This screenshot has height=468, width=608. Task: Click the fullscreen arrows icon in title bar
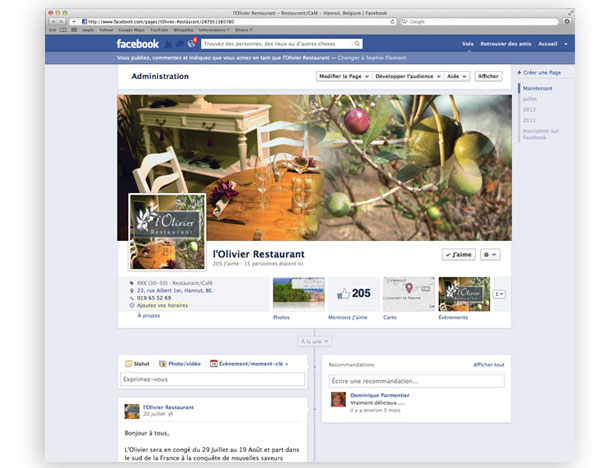click(x=570, y=13)
